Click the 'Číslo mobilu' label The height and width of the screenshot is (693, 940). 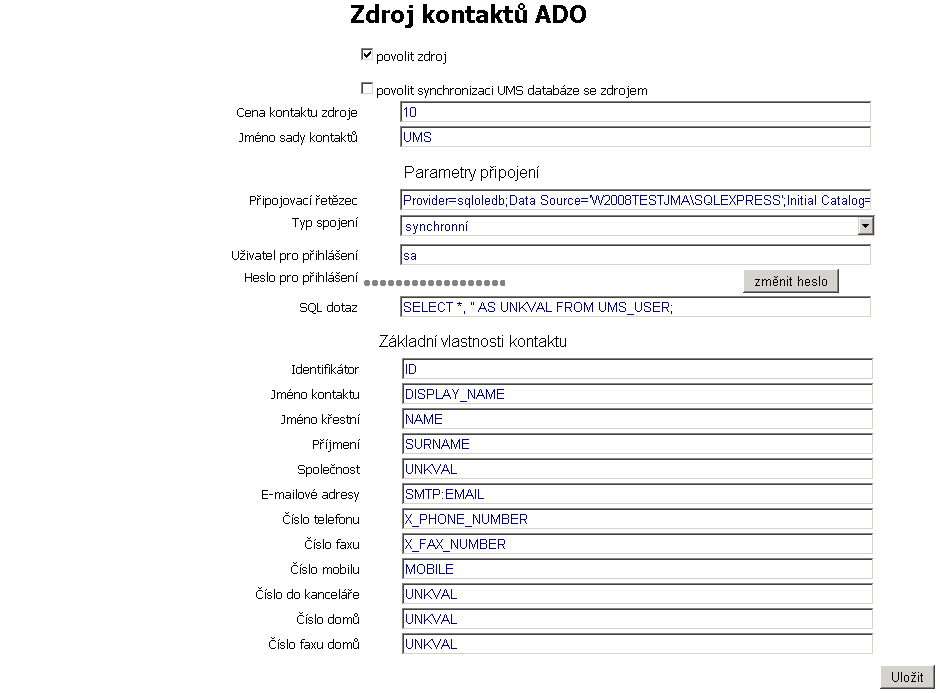click(x=325, y=570)
